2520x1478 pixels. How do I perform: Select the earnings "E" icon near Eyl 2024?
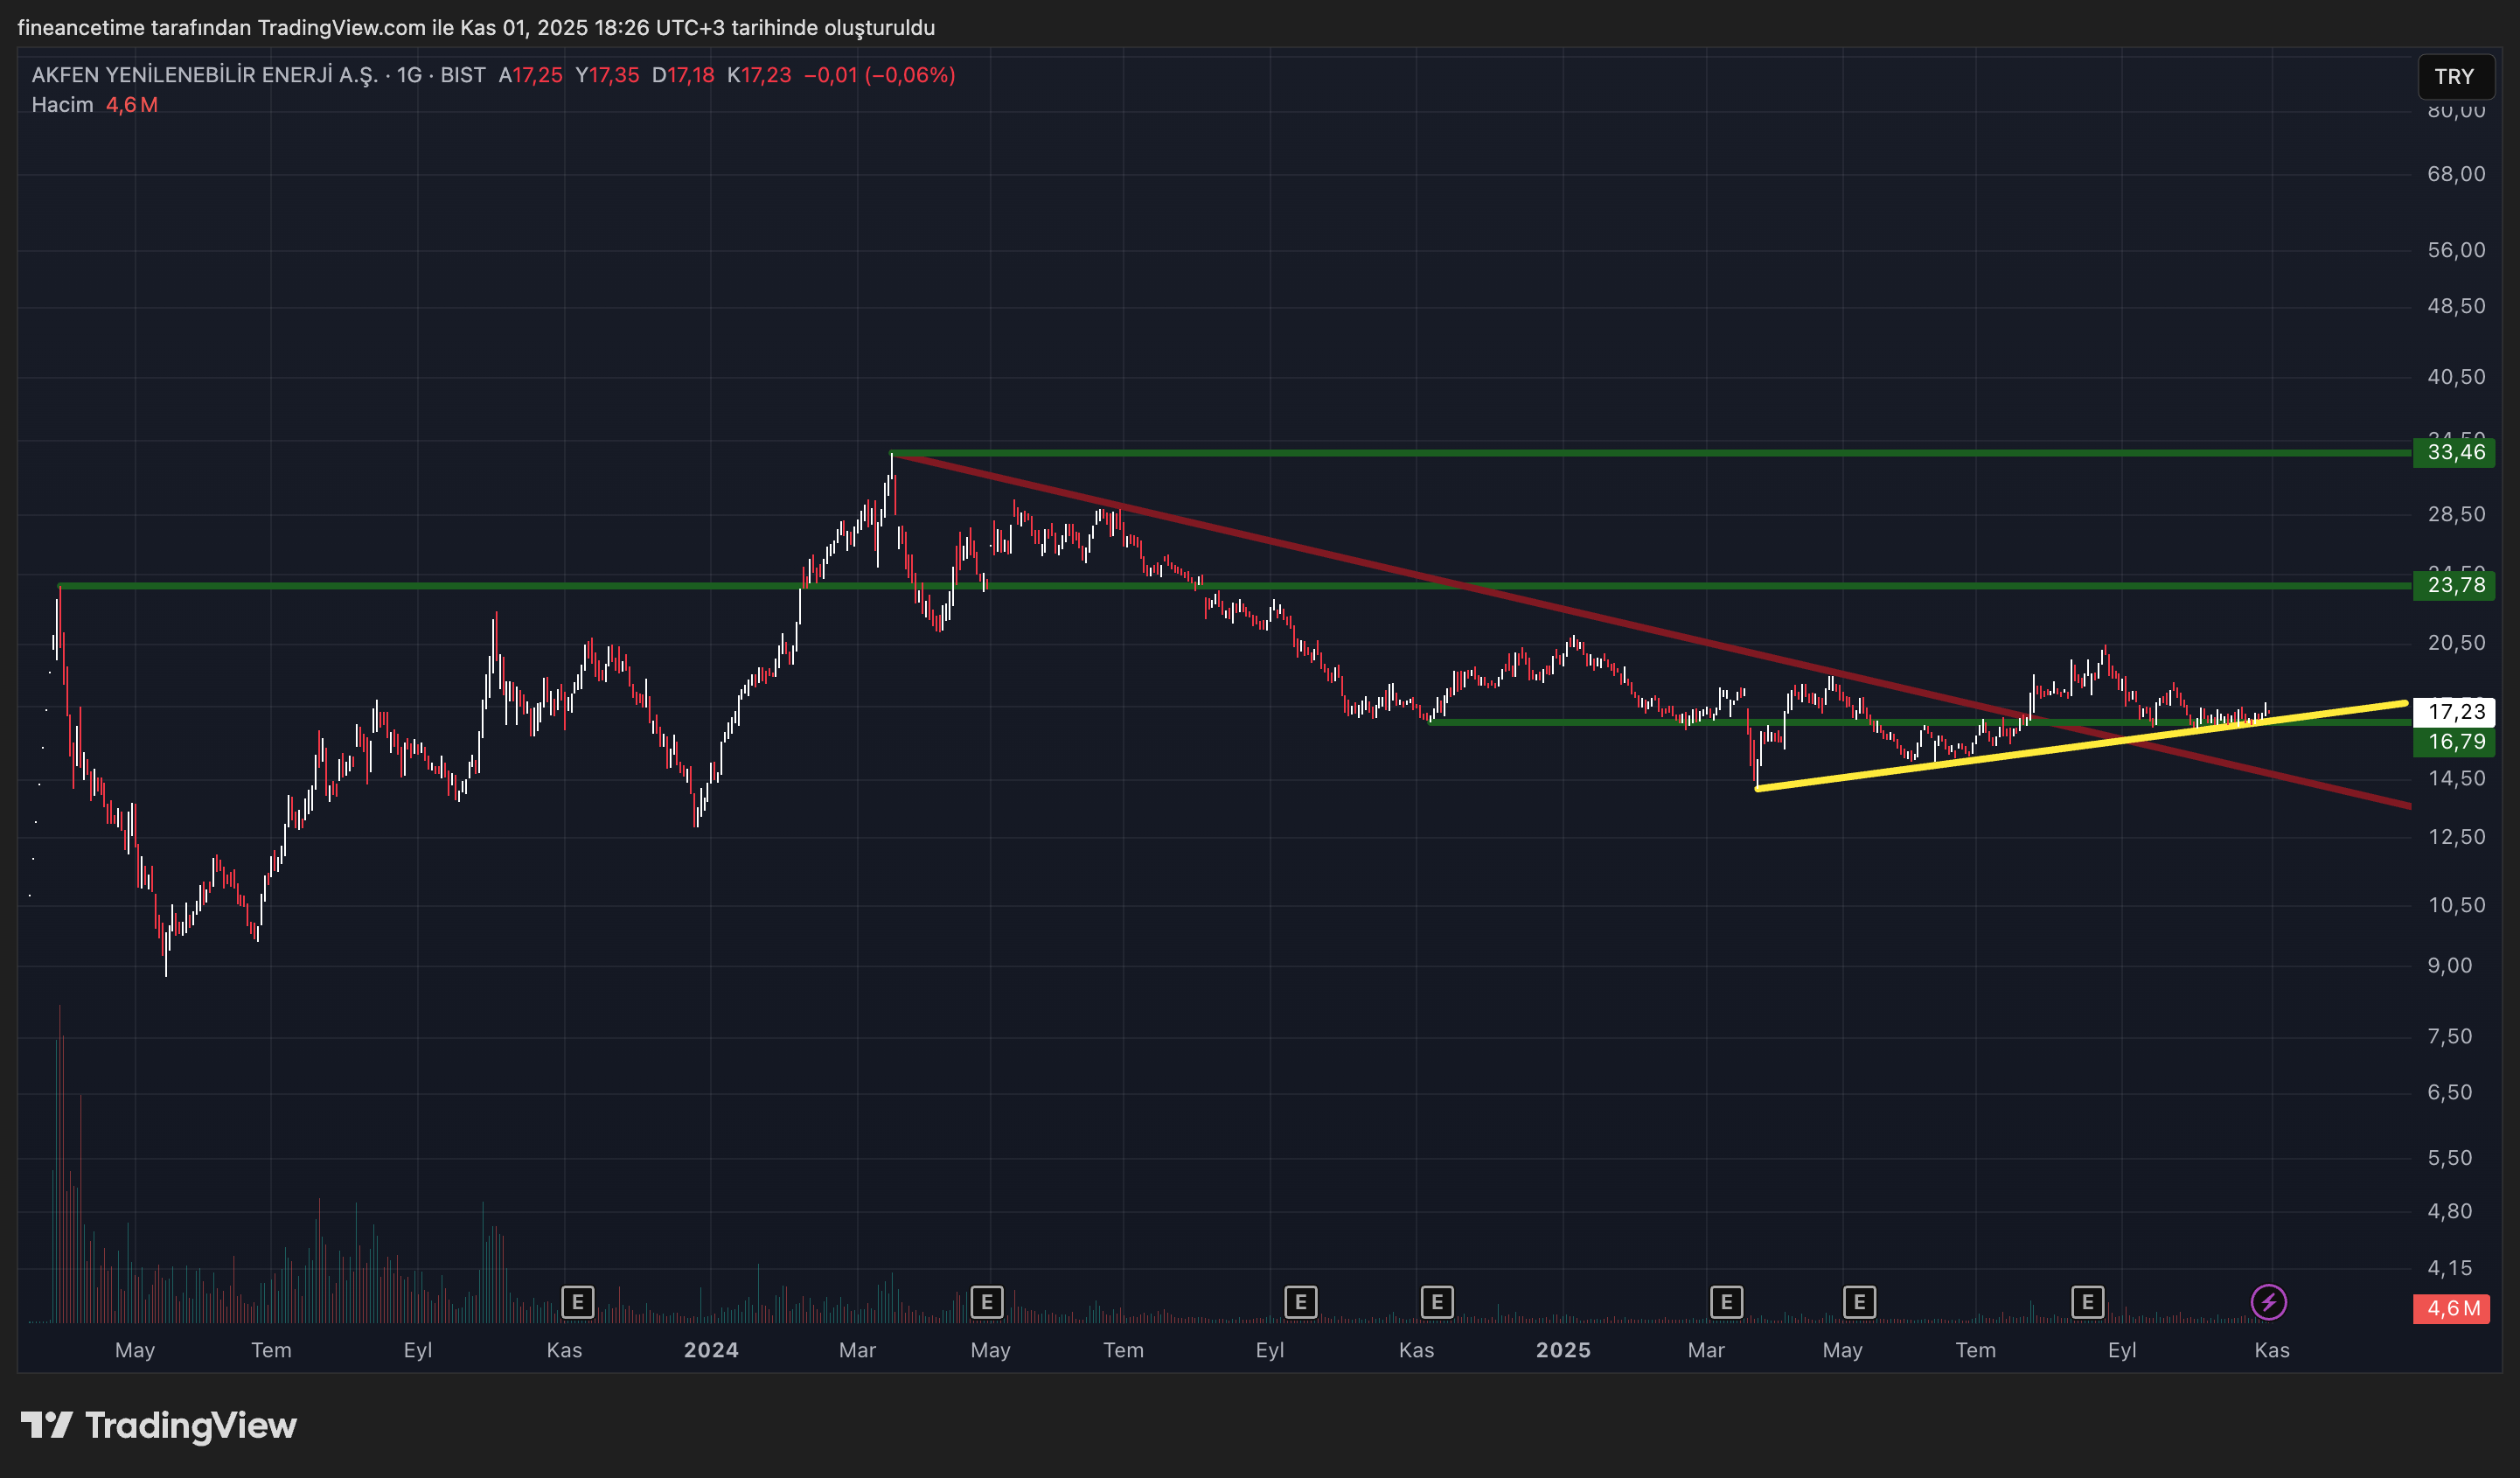(1299, 1302)
